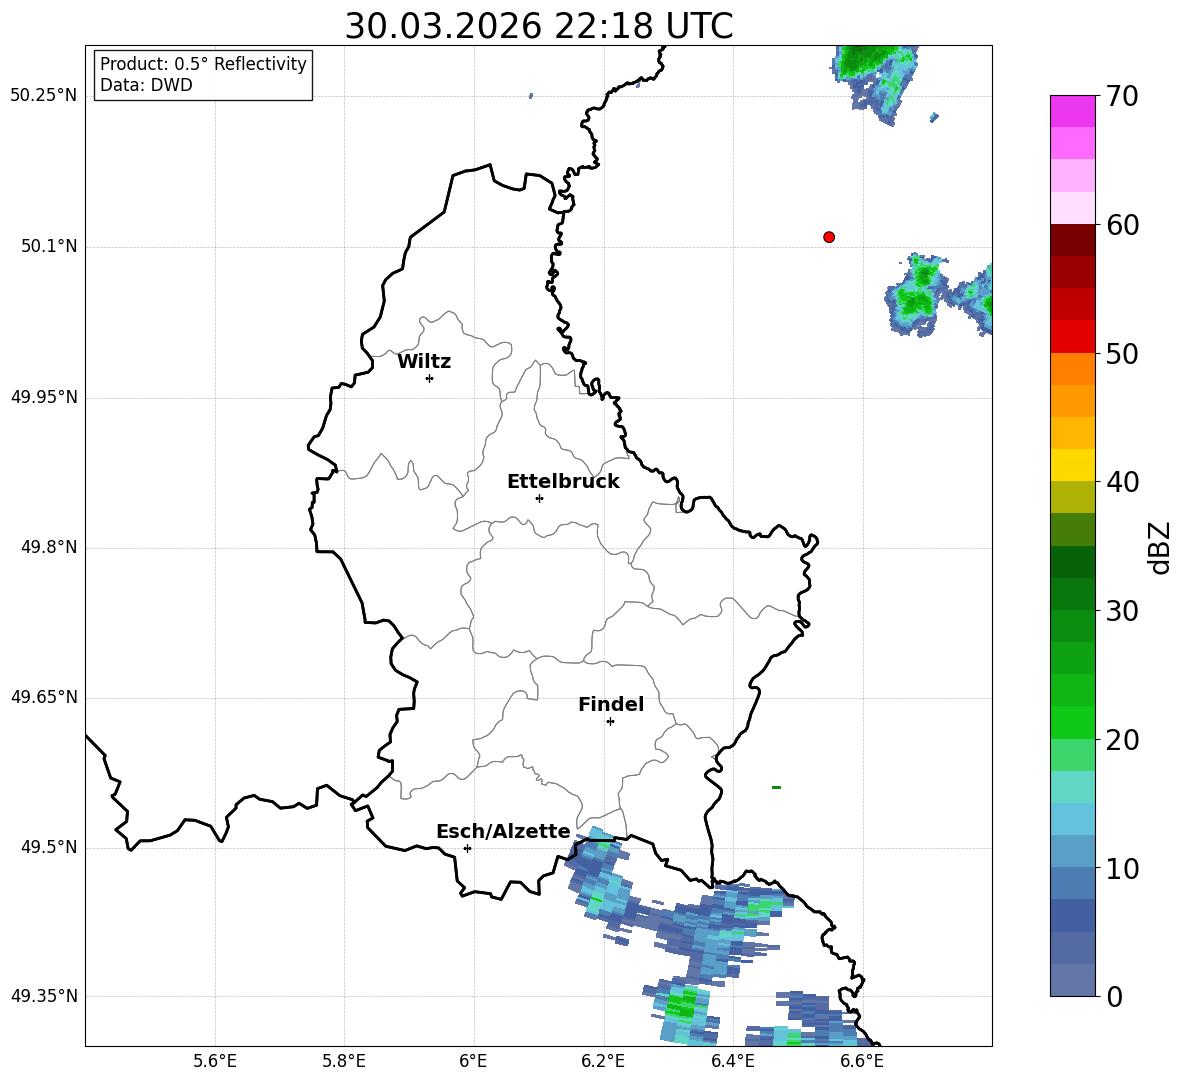The width and height of the screenshot is (1184, 1081).
Task: Click the dark red colorbar segment below 60
Action: [x=1073, y=240]
